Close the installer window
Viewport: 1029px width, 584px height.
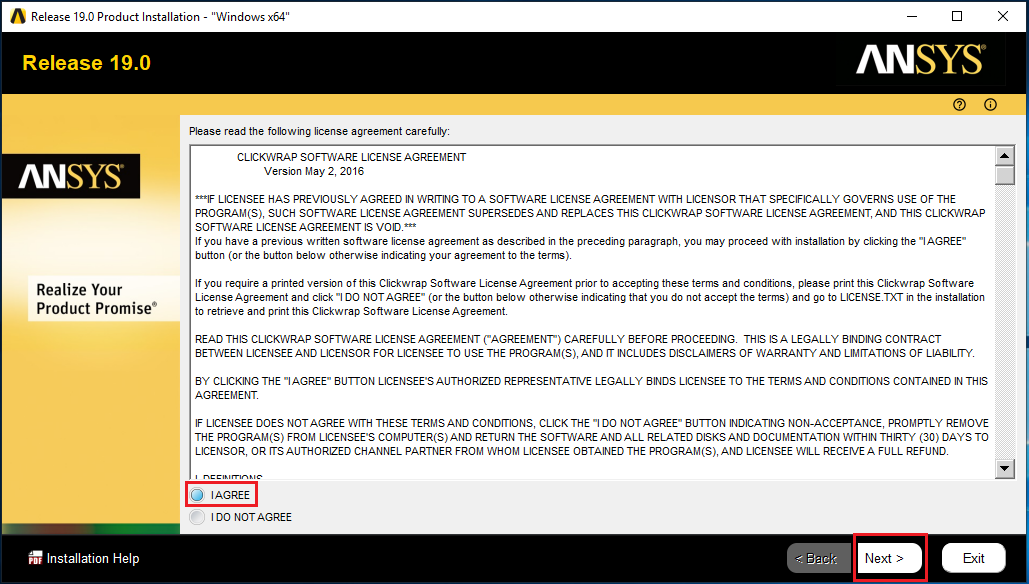[x=1003, y=16]
